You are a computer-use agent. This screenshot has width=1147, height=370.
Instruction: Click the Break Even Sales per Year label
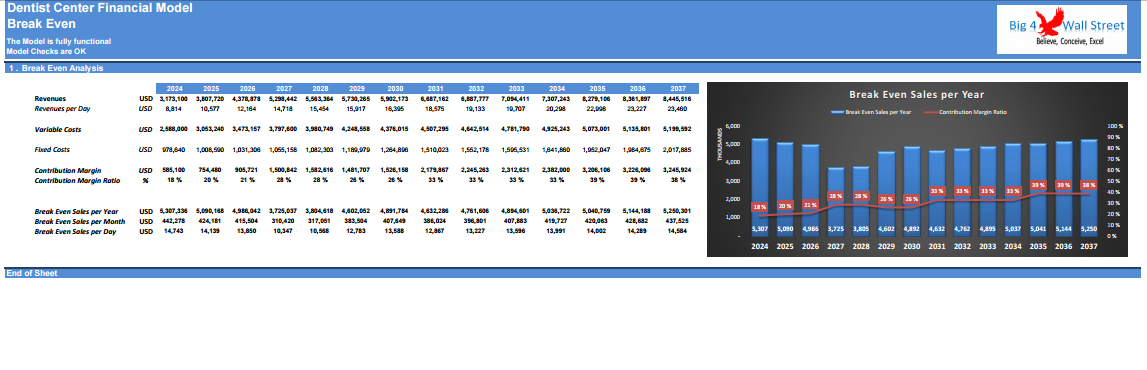coord(77,211)
